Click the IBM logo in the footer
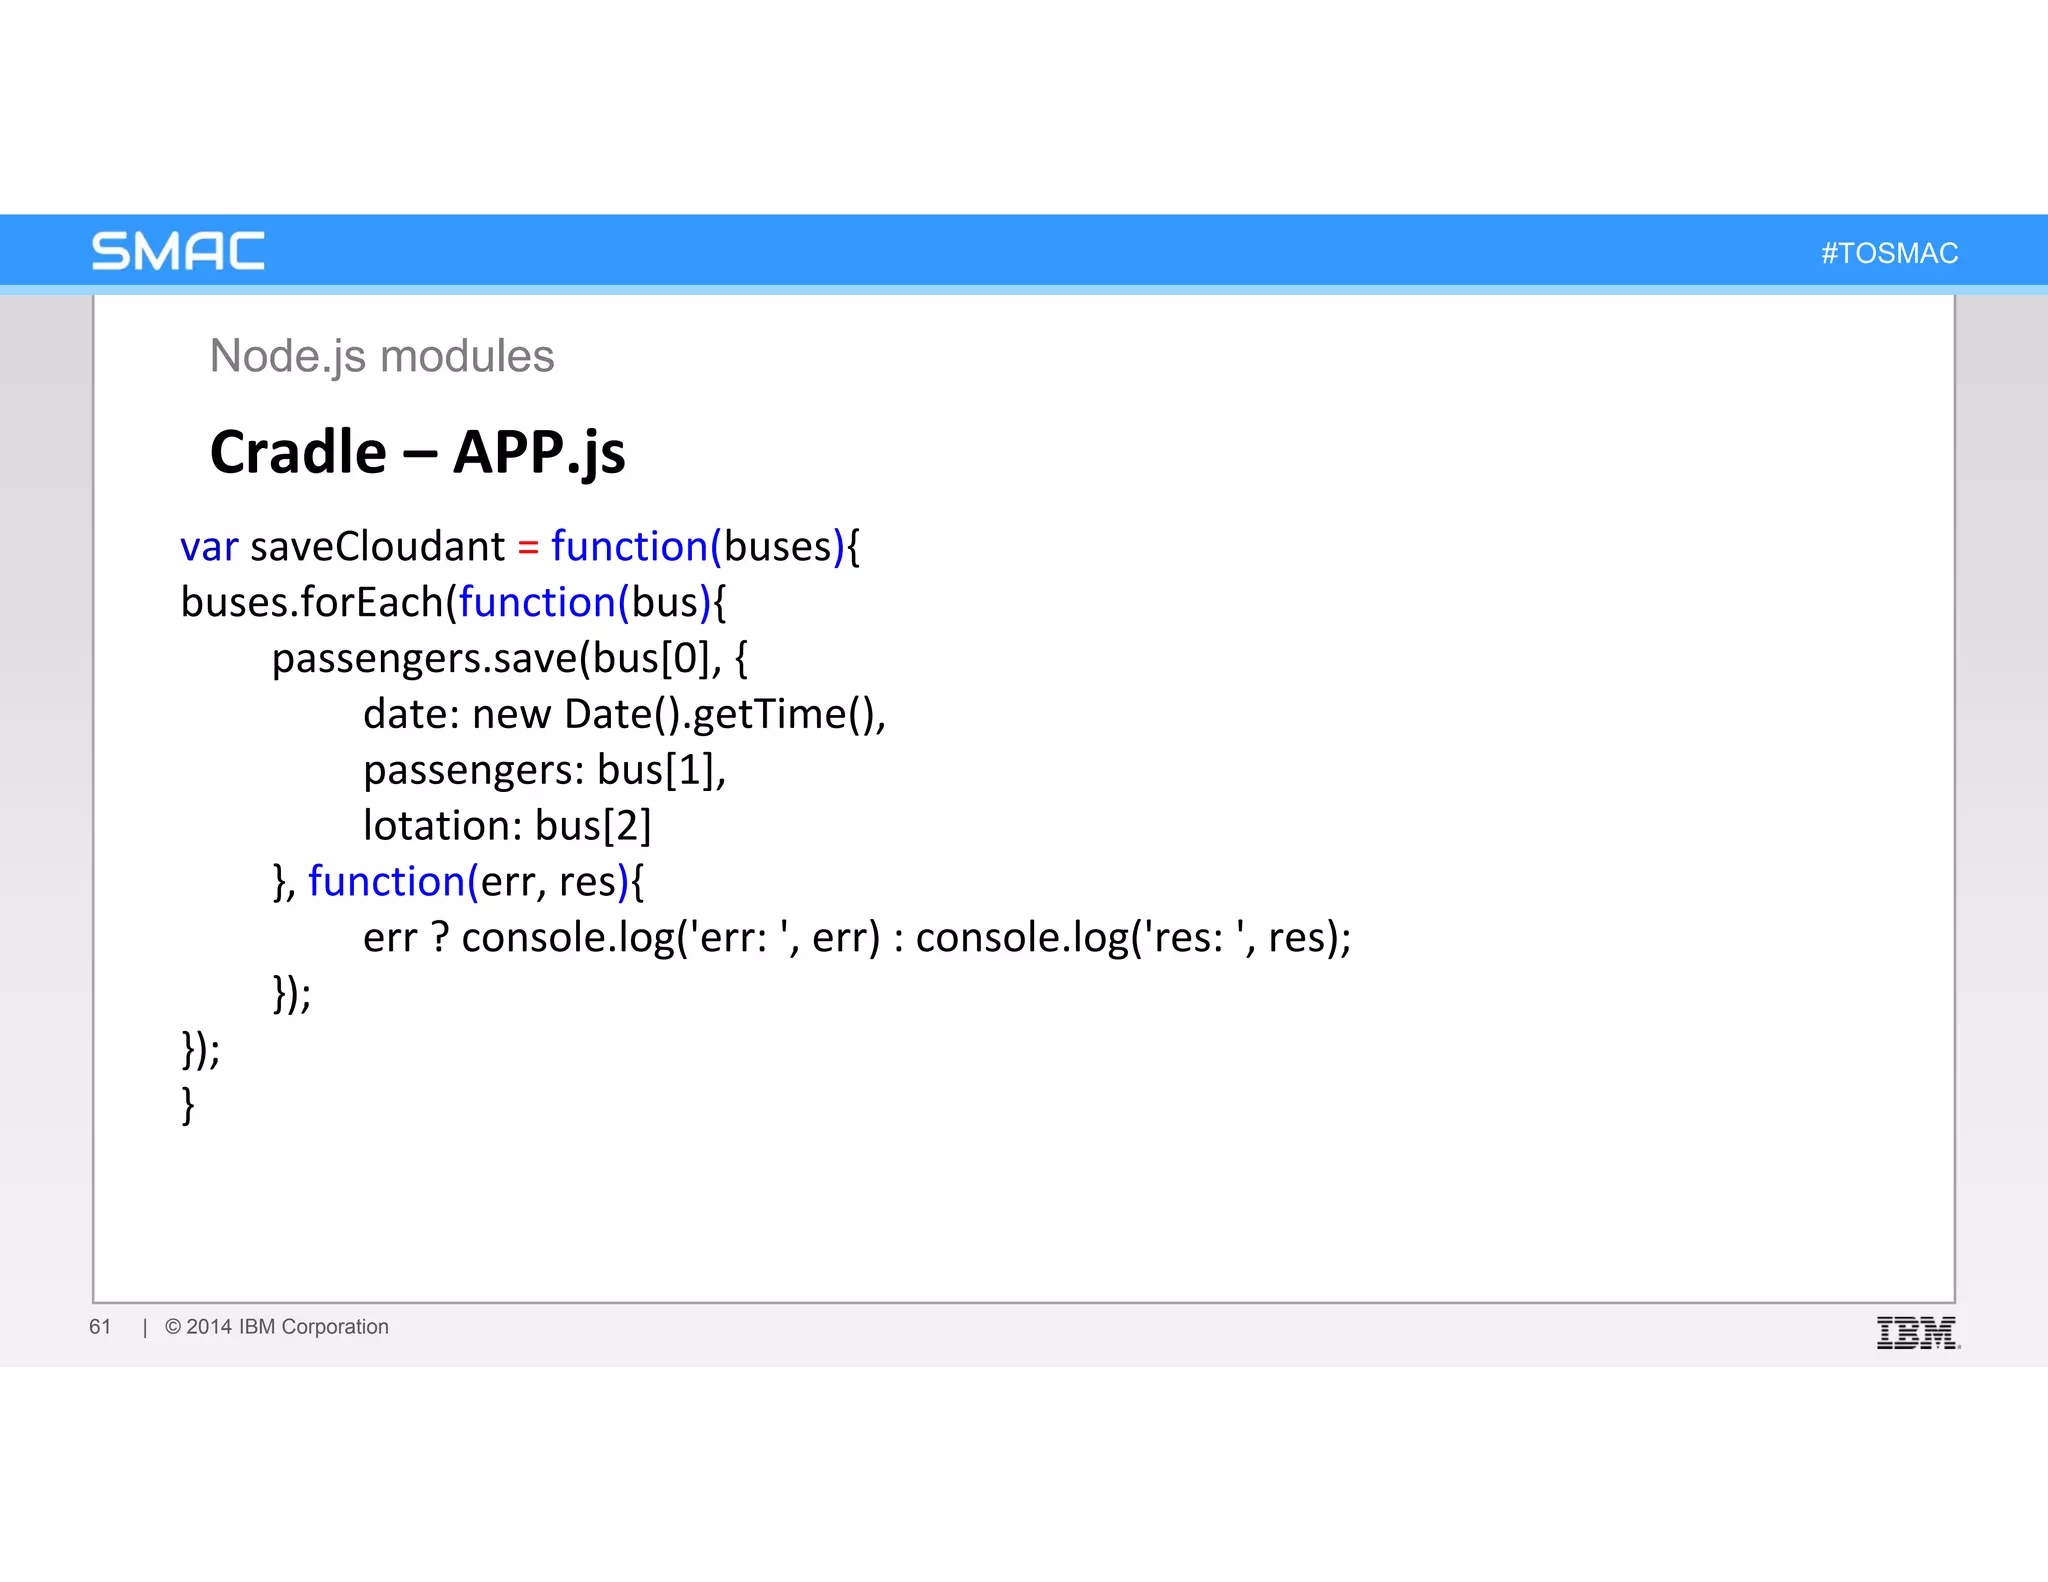Image resolution: width=2048 pixels, height=1582 pixels. click(x=1918, y=1333)
